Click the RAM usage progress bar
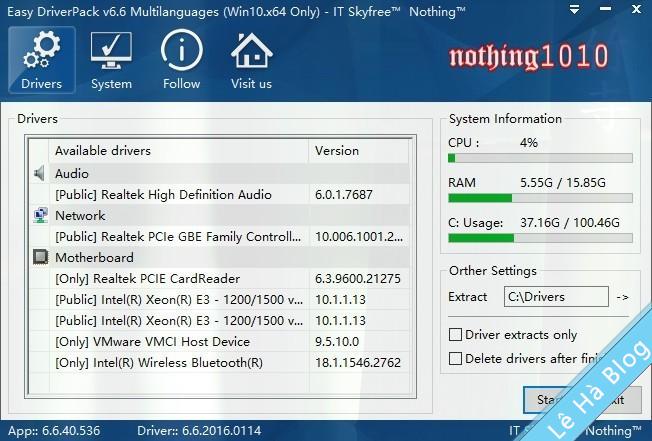652x441 pixels. pyautogui.click(x=540, y=198)
